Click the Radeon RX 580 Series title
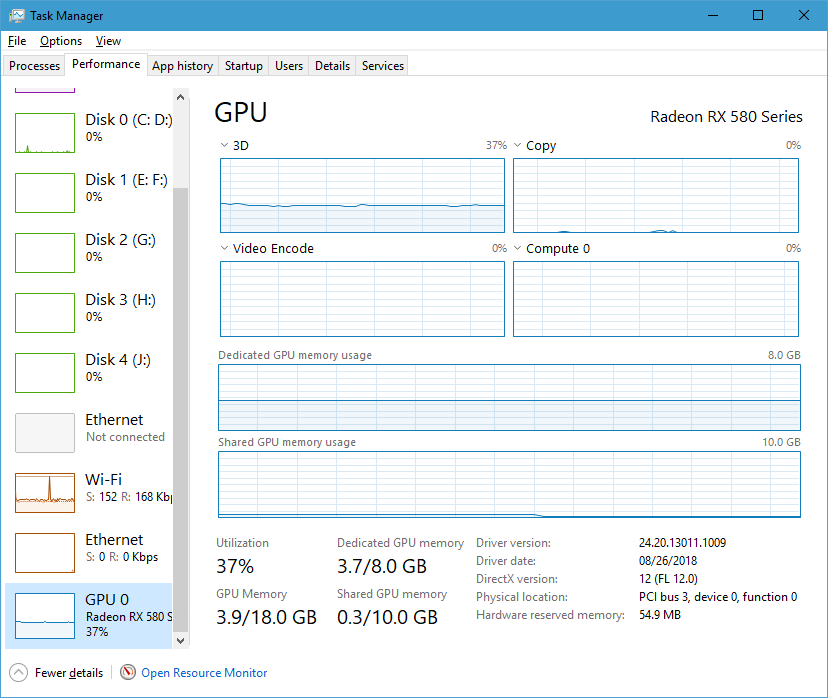 coord(726,117)
